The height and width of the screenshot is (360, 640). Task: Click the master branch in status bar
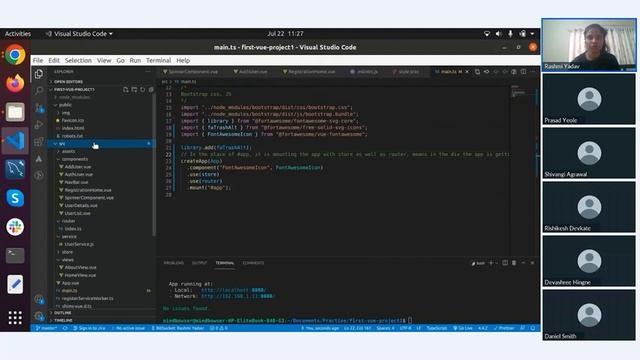(x=46, y=328)
